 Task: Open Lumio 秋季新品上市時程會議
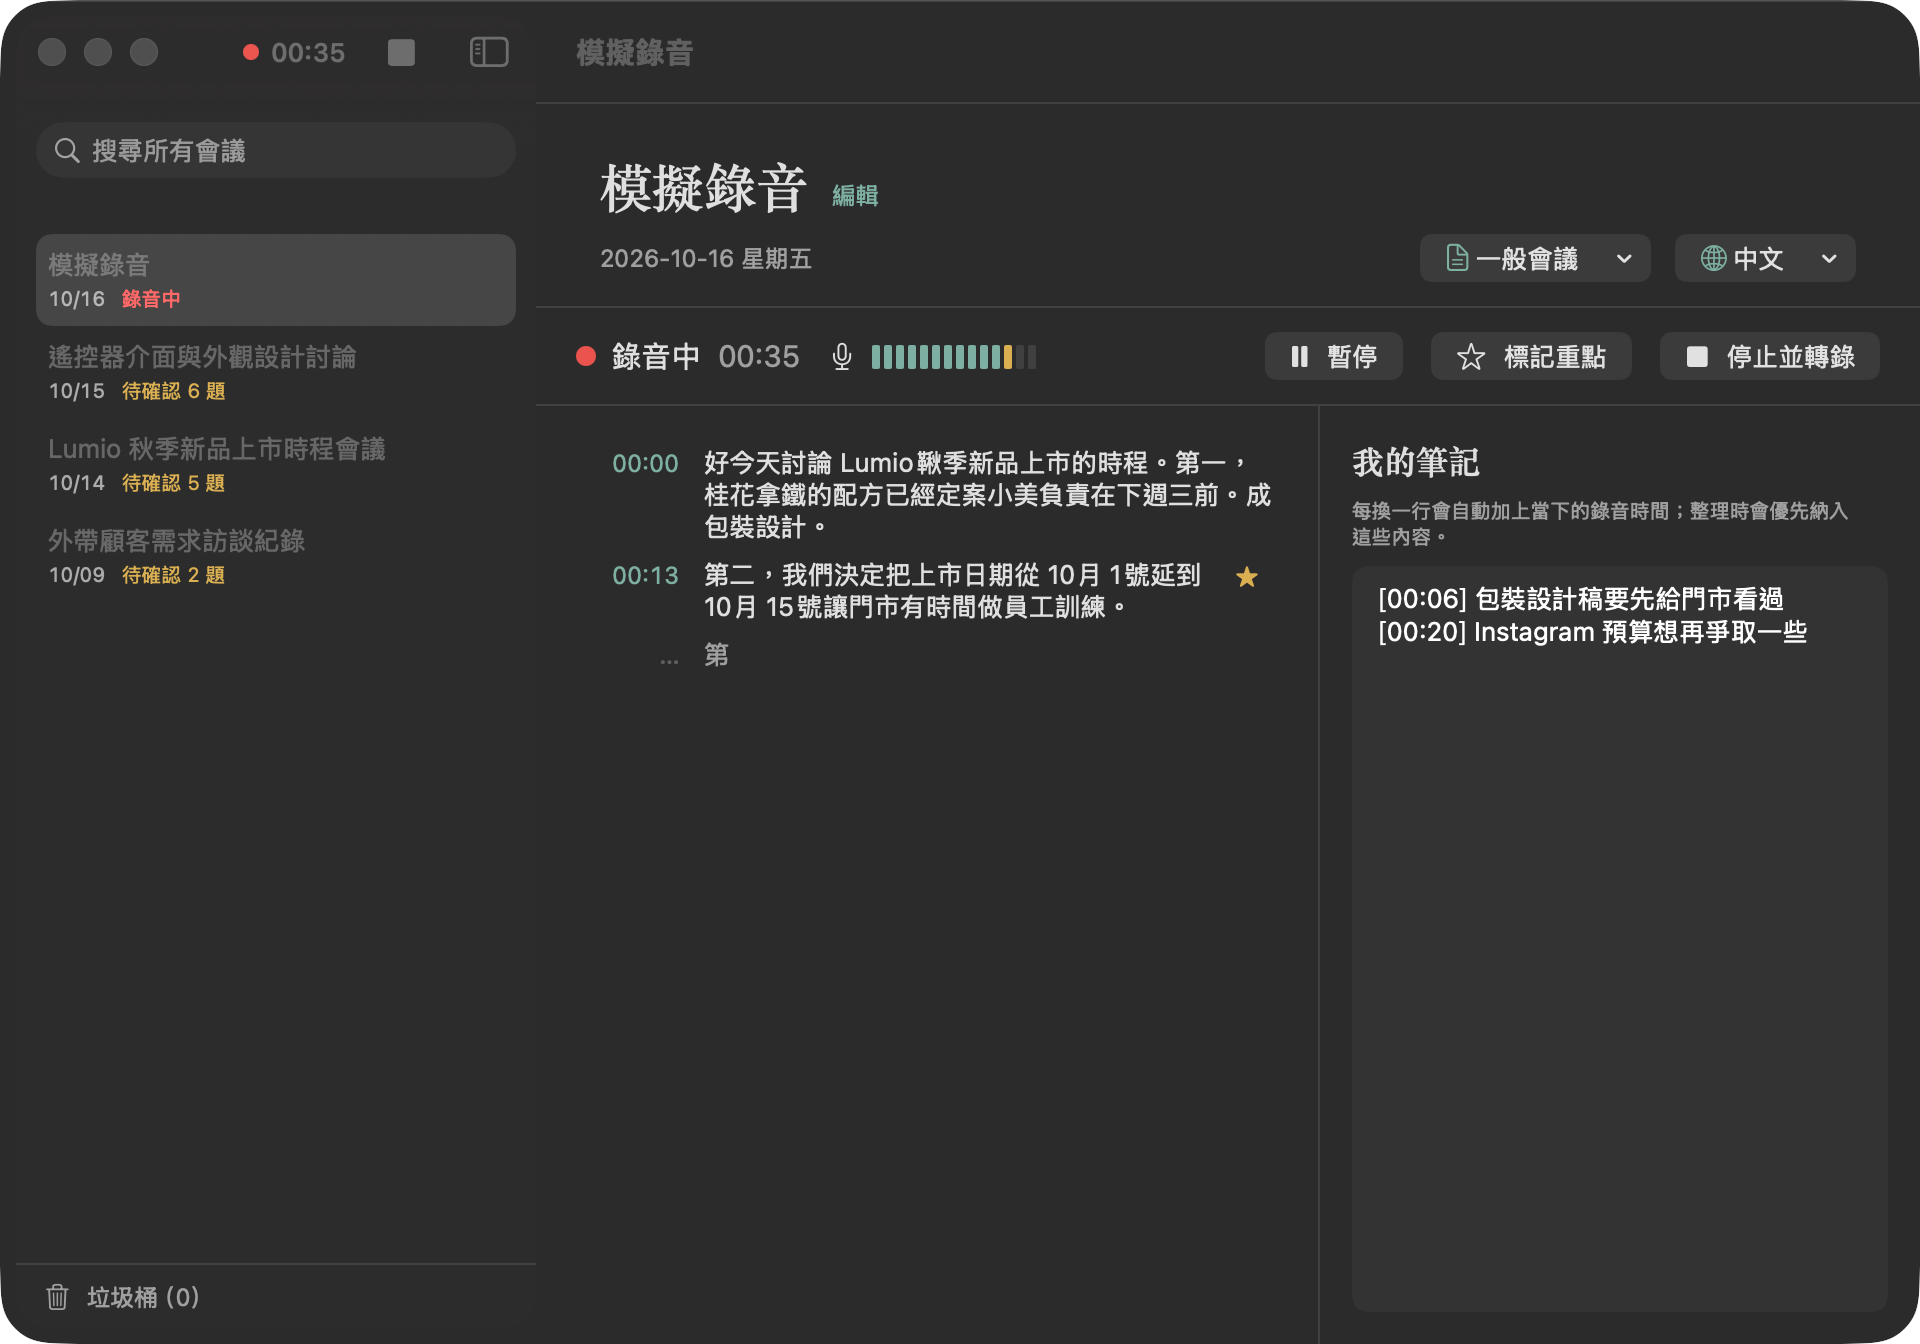276,464
